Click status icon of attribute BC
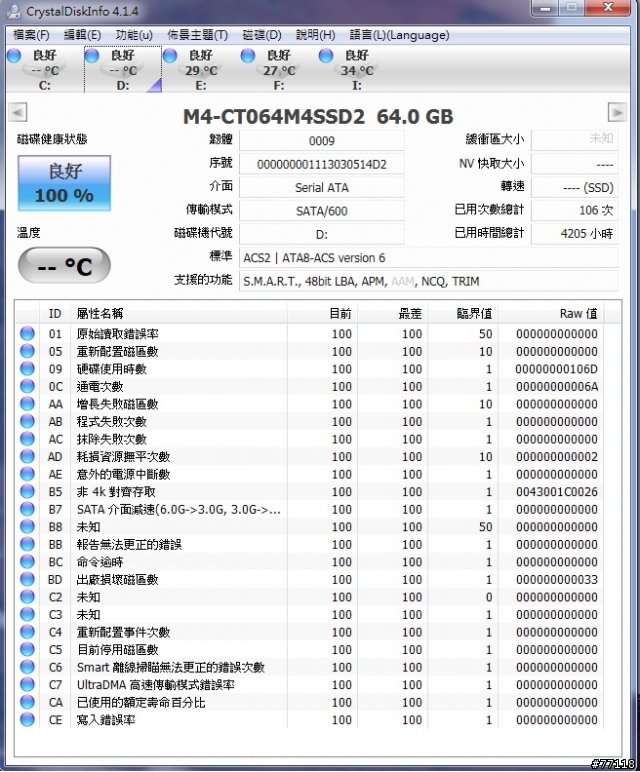The height and width of the screenshot is (772, 640). point(28,562)
